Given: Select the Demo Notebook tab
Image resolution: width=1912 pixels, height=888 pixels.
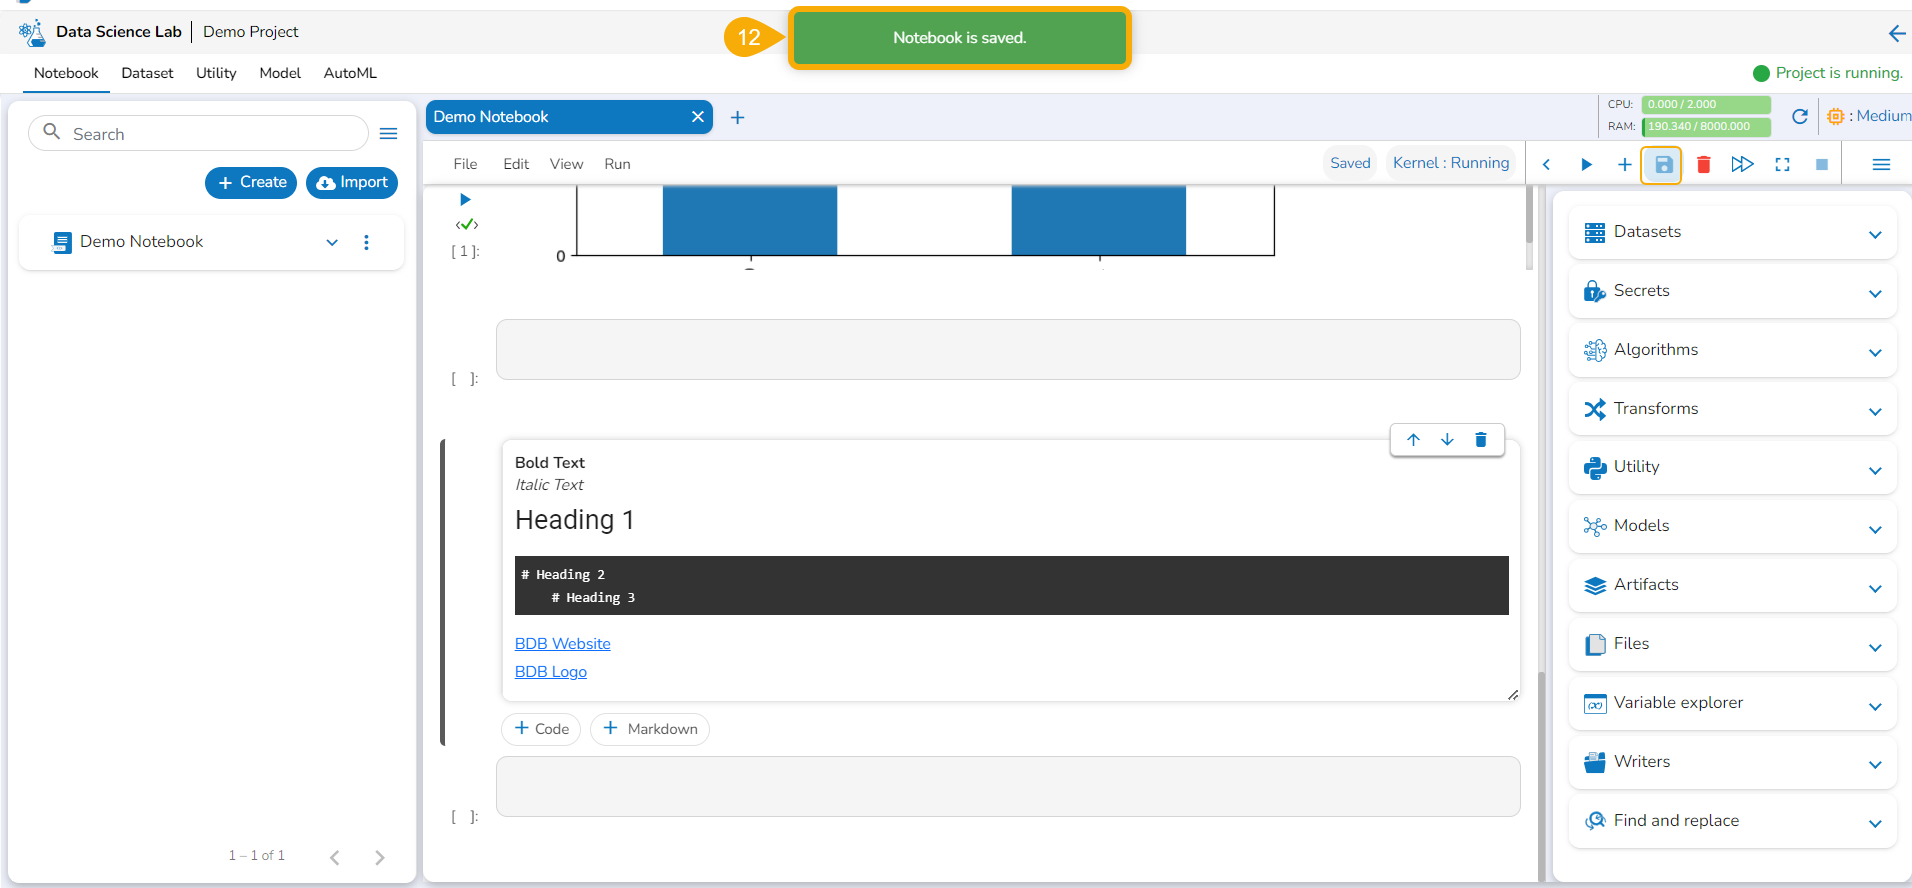Looking at the screenshot, I should [x=569, y=117].
